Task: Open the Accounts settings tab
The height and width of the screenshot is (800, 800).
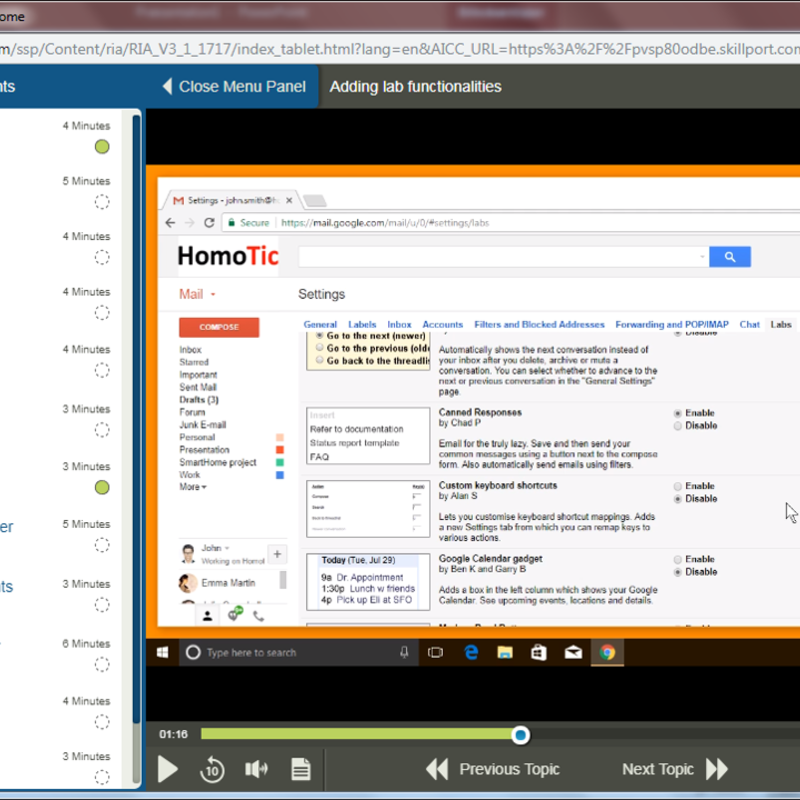Action: tap(442, 324)
